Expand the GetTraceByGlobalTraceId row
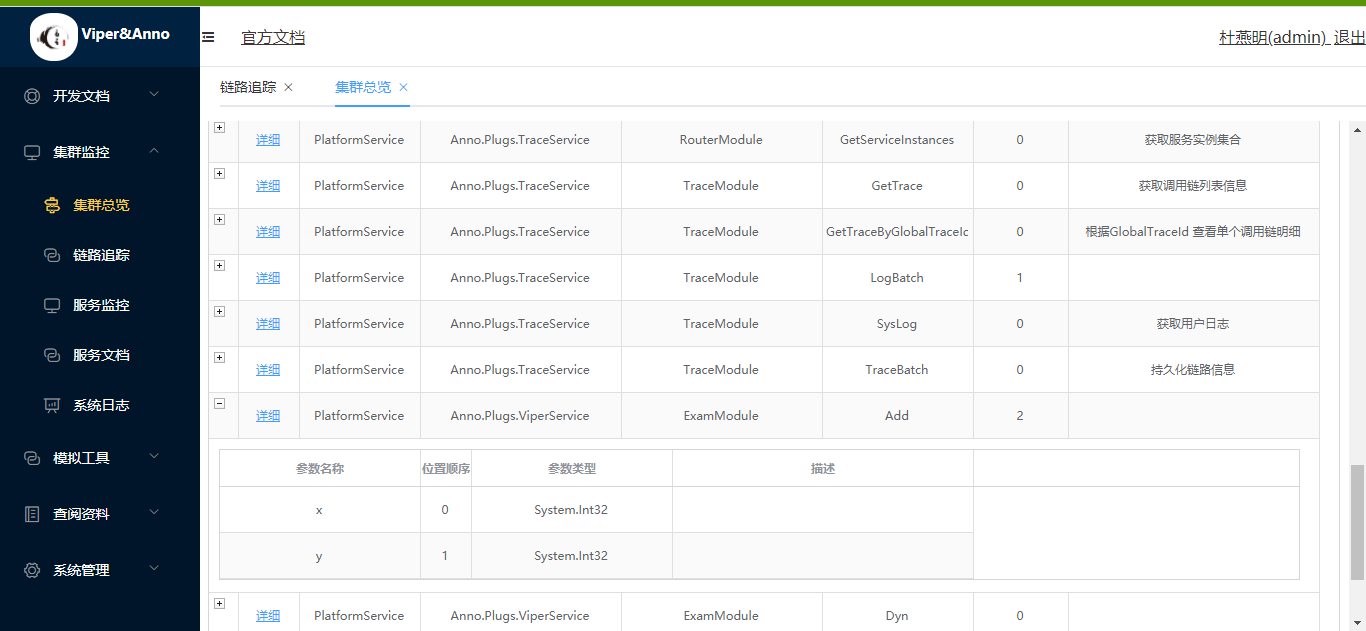 coord(219,220)
